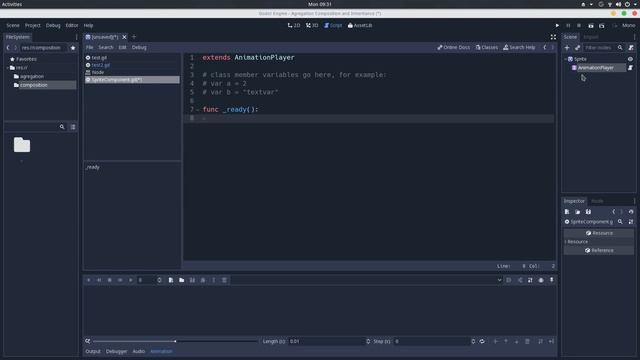
Task: Click the Inspector property search icon
Action: (x=620, y=222)
